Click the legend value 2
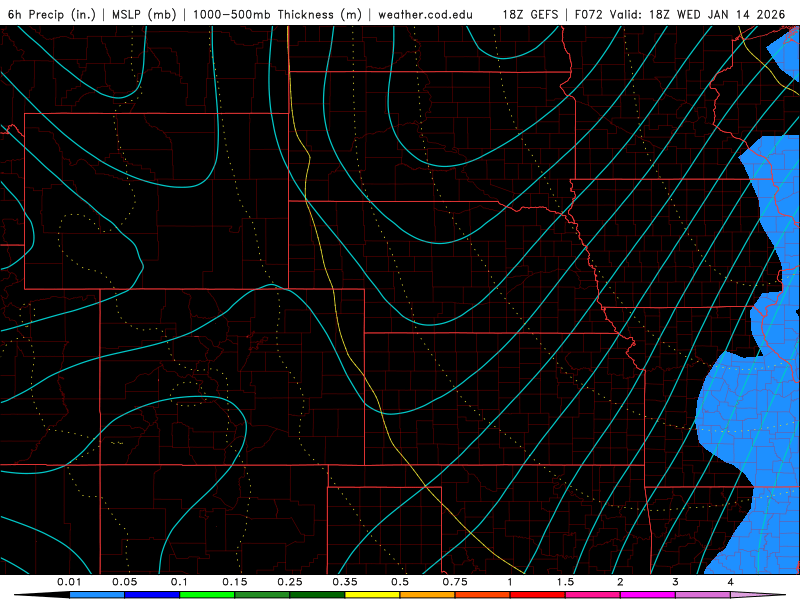This screenshot has width=800, height=600. point(620,582)
